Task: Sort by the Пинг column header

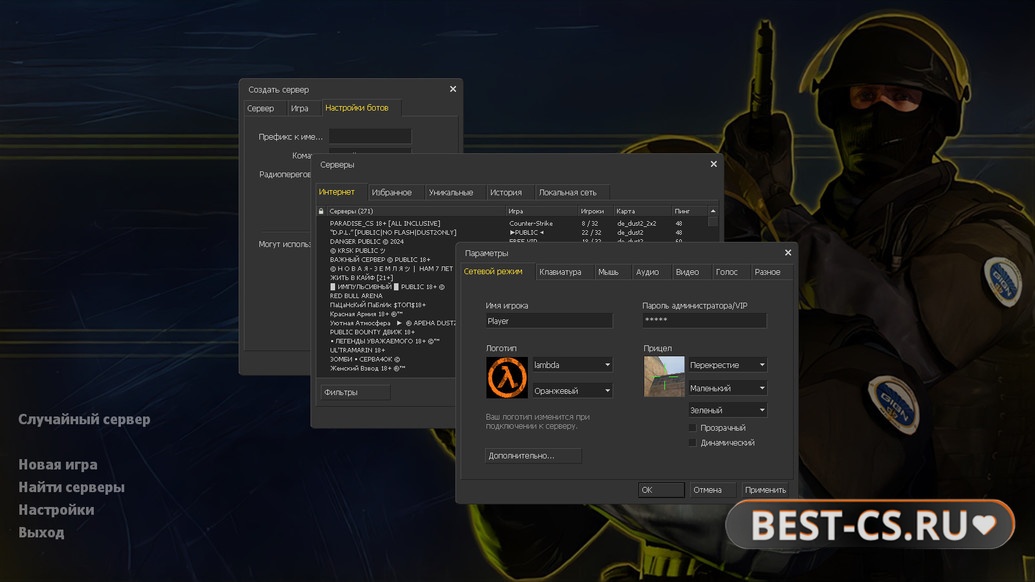Action: click(x=689, y=211)
